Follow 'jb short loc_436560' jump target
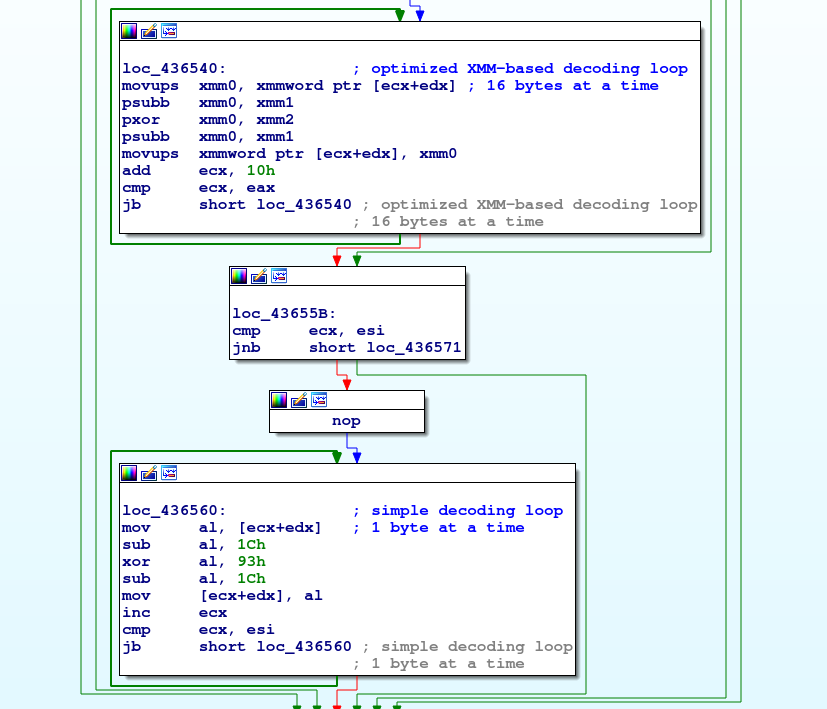 point(304,647)
